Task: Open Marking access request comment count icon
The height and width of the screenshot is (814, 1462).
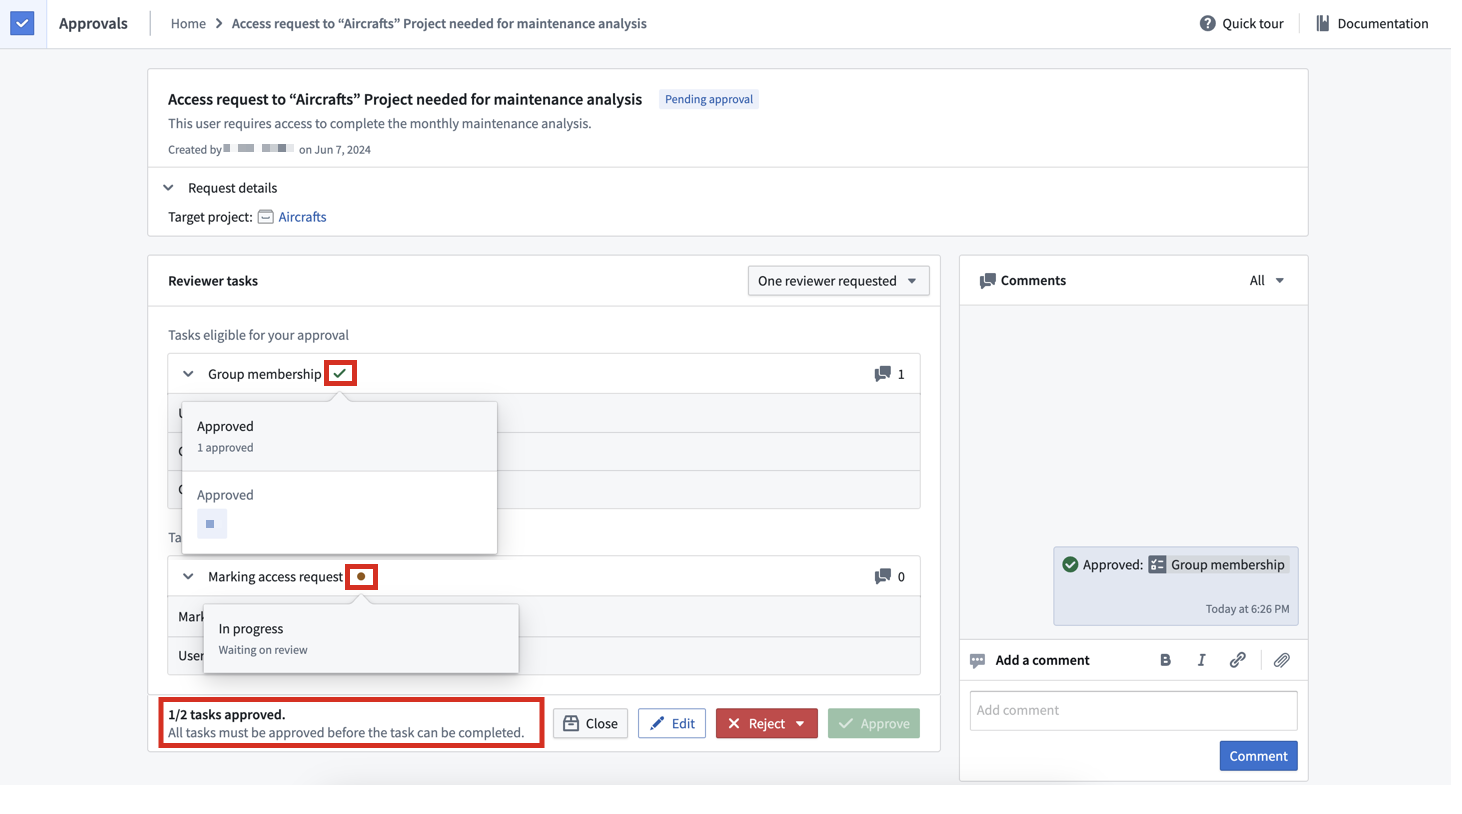Action: pos(882,577)
